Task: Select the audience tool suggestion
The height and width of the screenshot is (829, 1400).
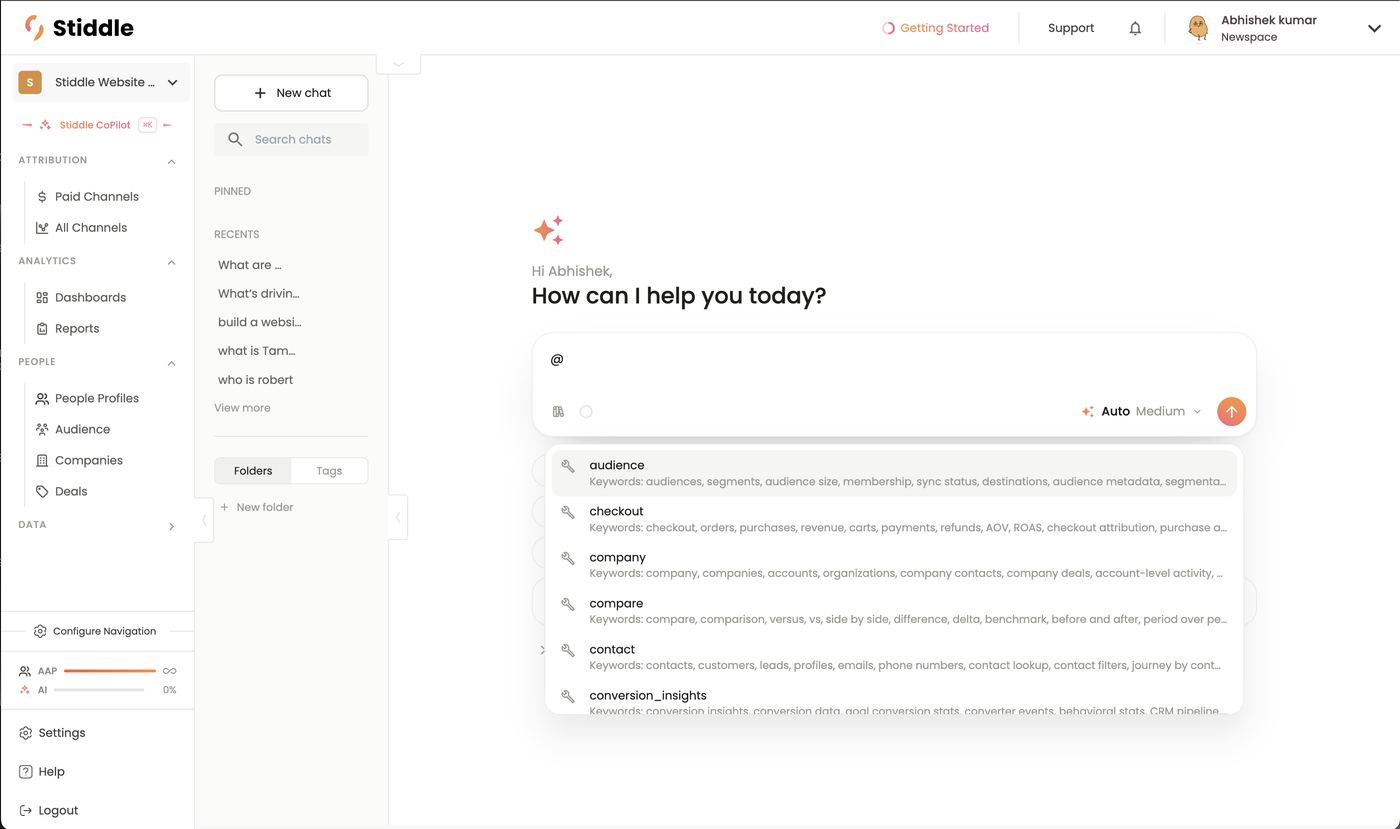Action: [894, 473]
